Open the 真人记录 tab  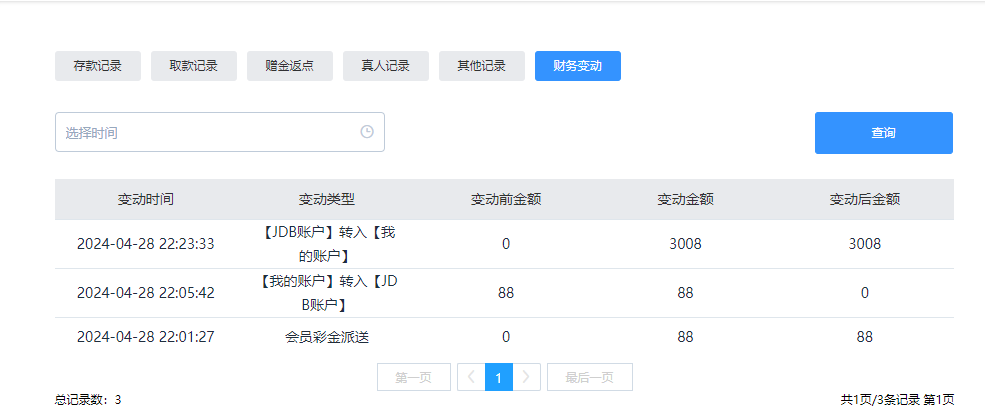pos(386,66)
